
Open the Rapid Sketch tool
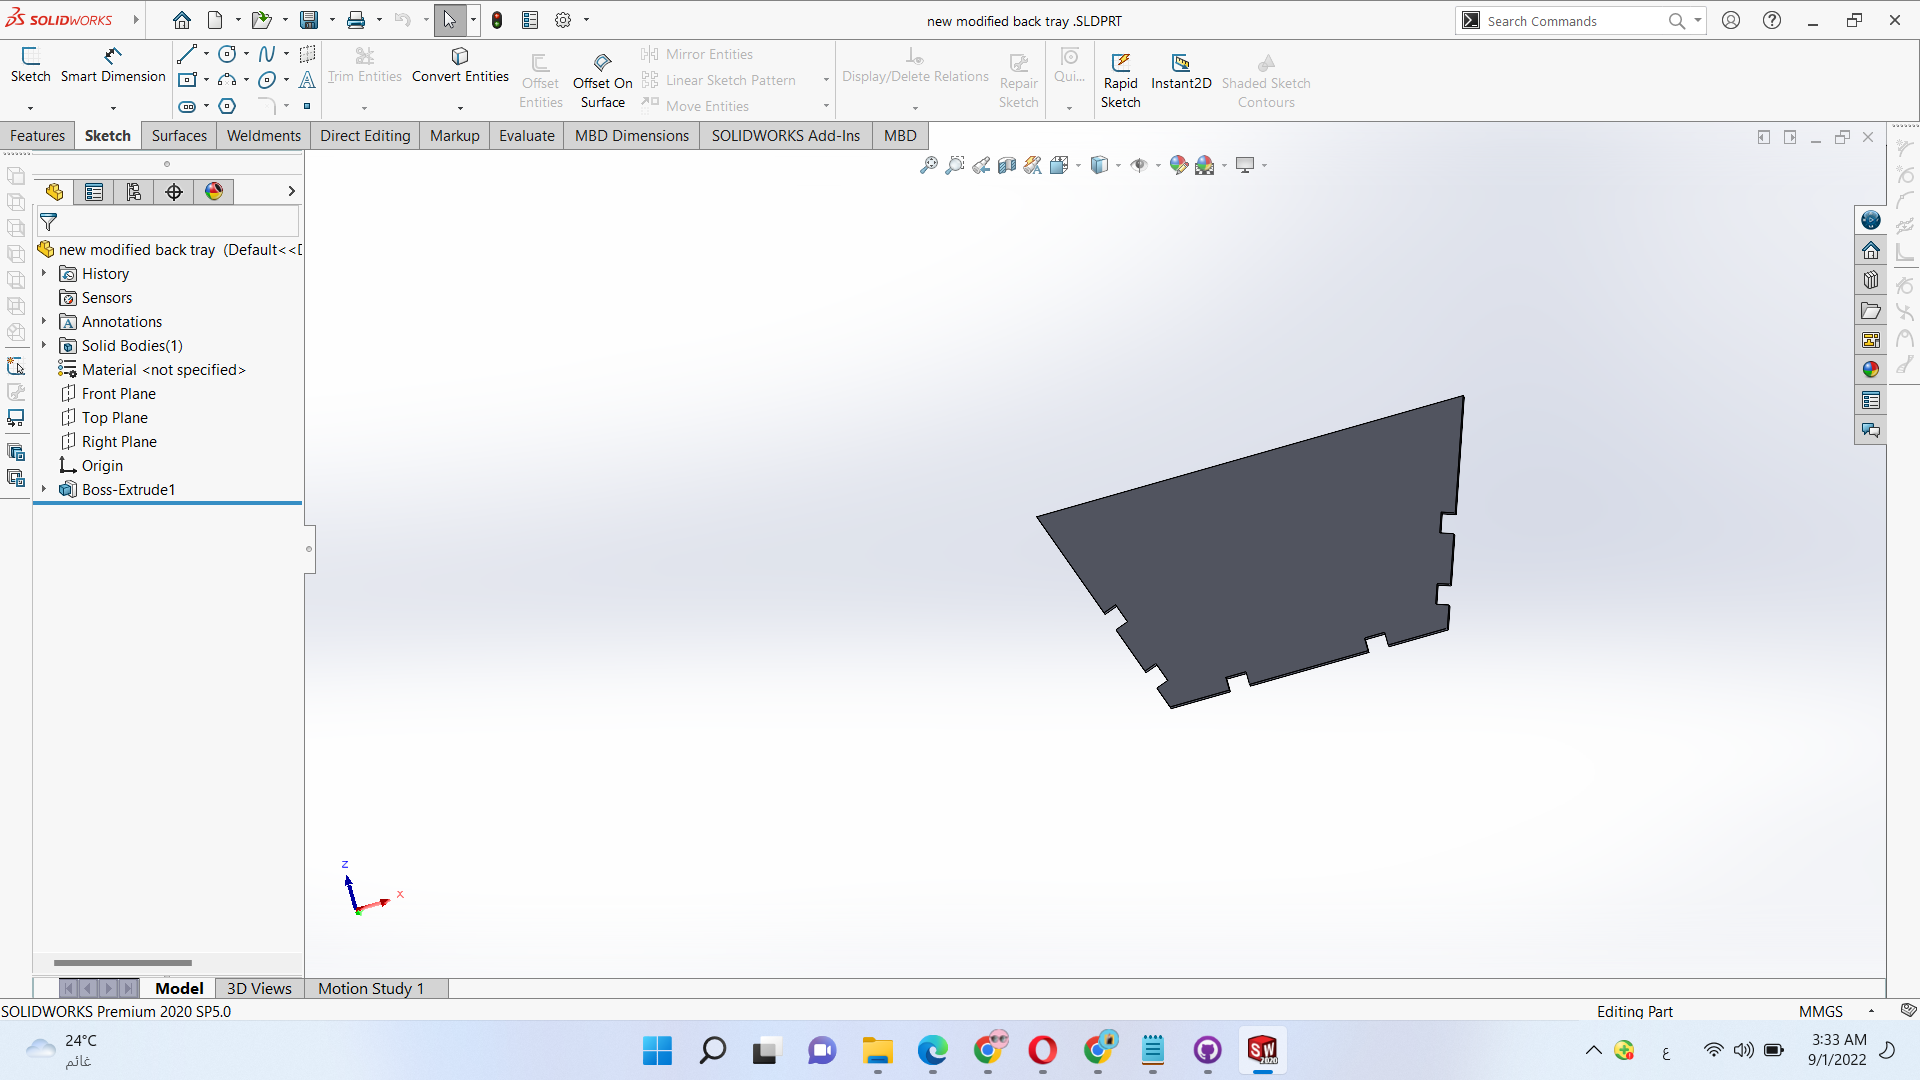coord(1120,80)
